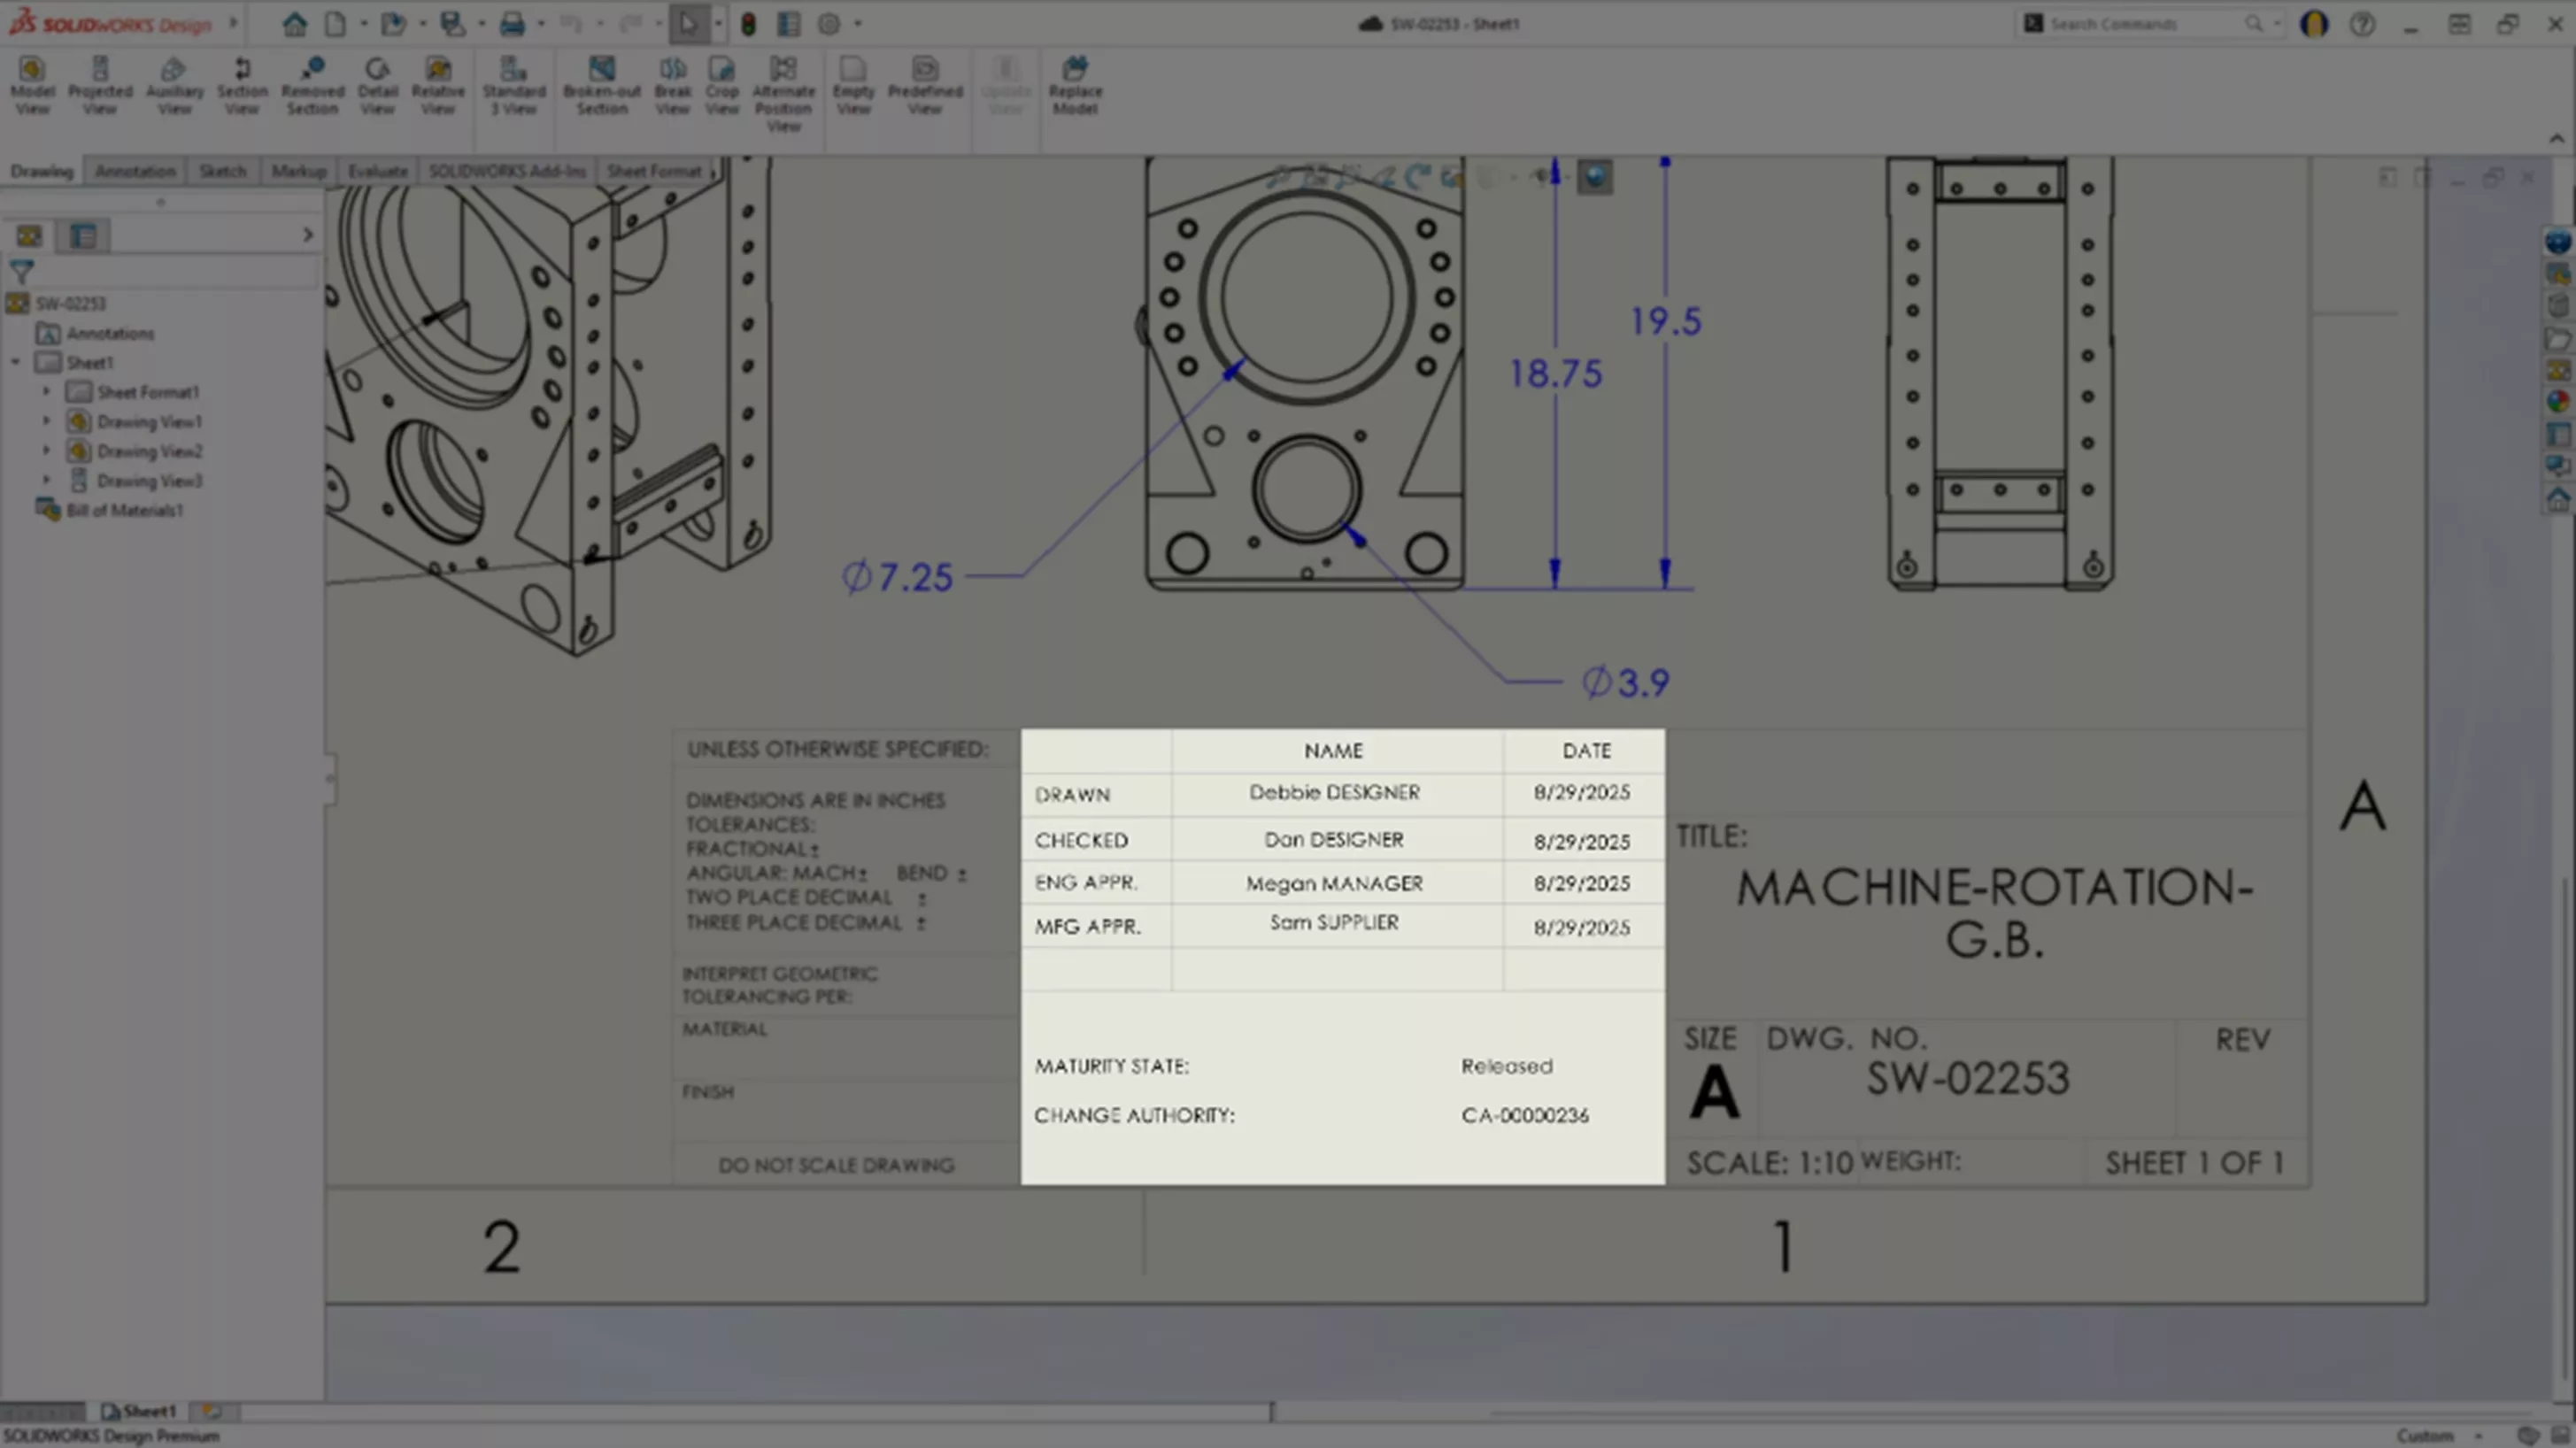
Task: Activate the Standard 3 View tool
Action: 513,85
